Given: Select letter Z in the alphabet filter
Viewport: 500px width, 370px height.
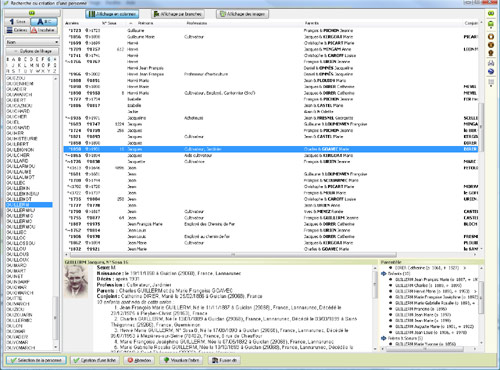Looking at the screenshot, I should point(55,71).
